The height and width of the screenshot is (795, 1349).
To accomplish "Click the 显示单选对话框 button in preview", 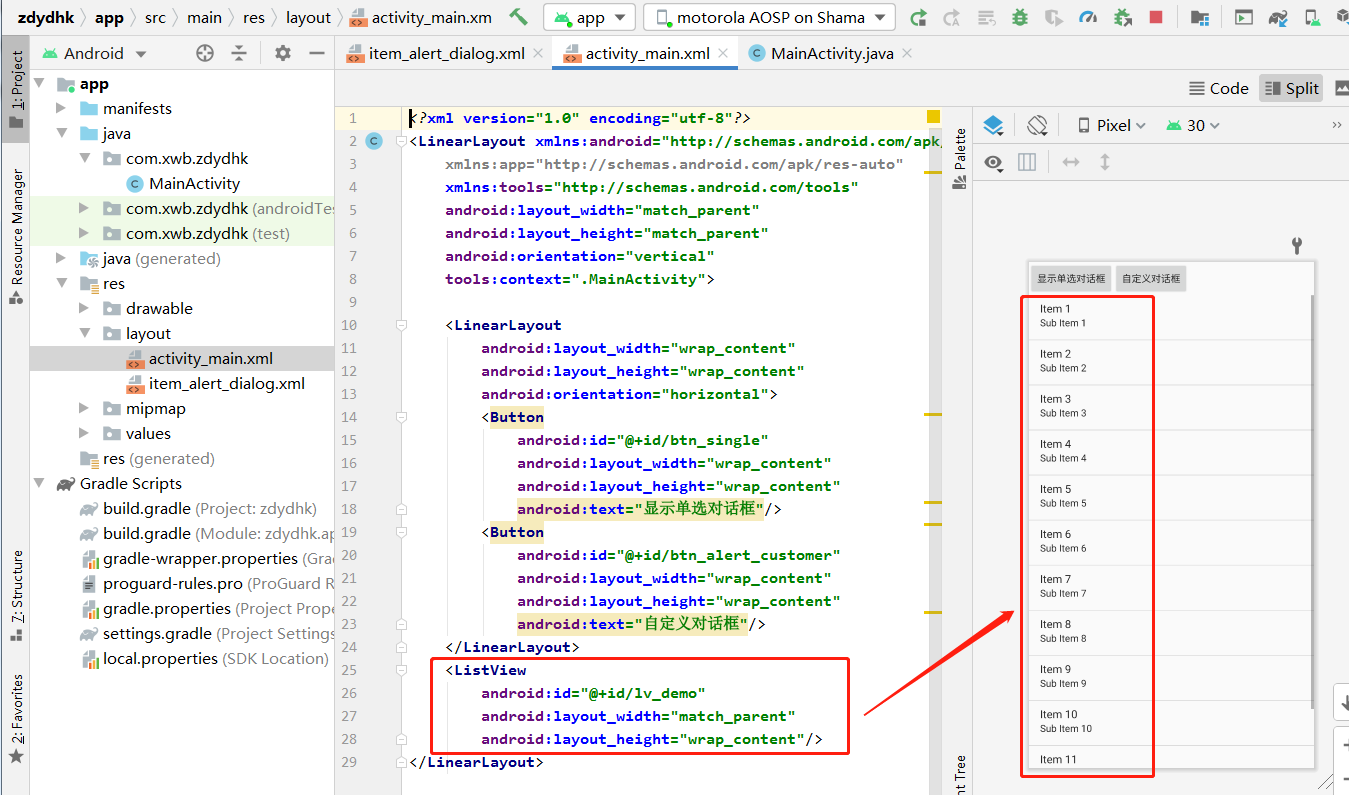I will pyautogui.click(x=1071, y=278).
